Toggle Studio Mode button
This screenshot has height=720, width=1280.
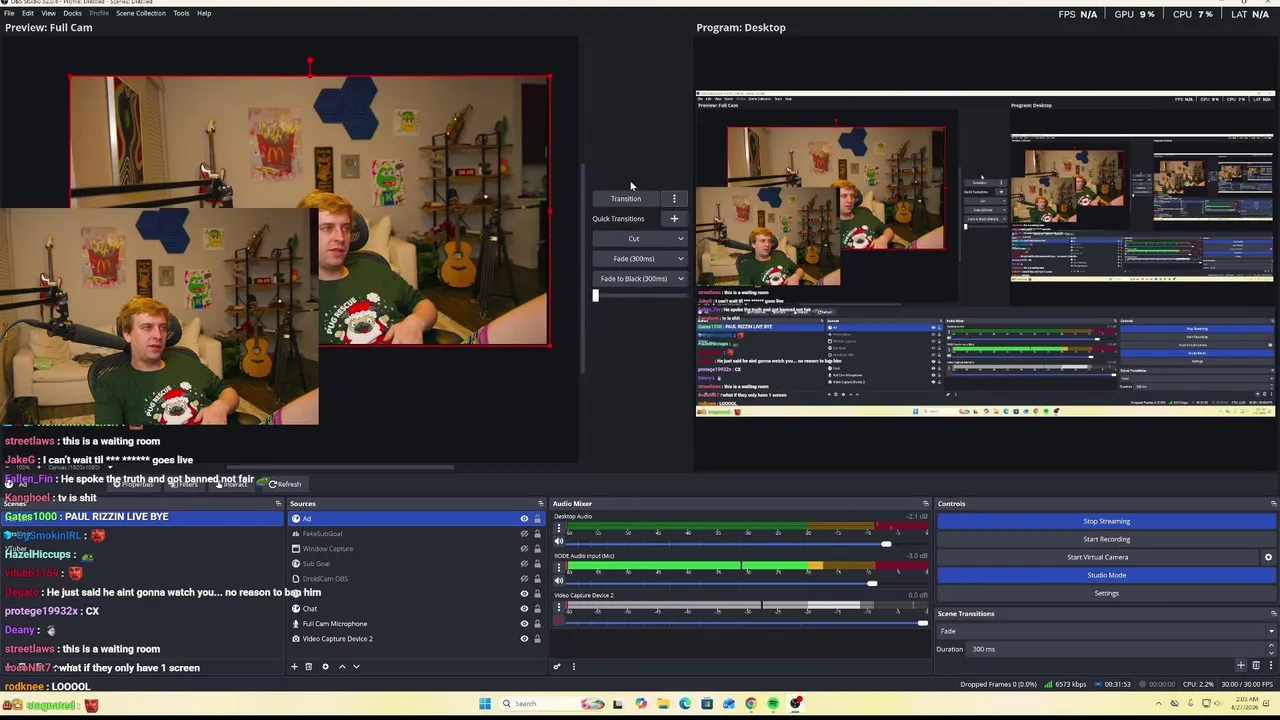pos(1106,575)
